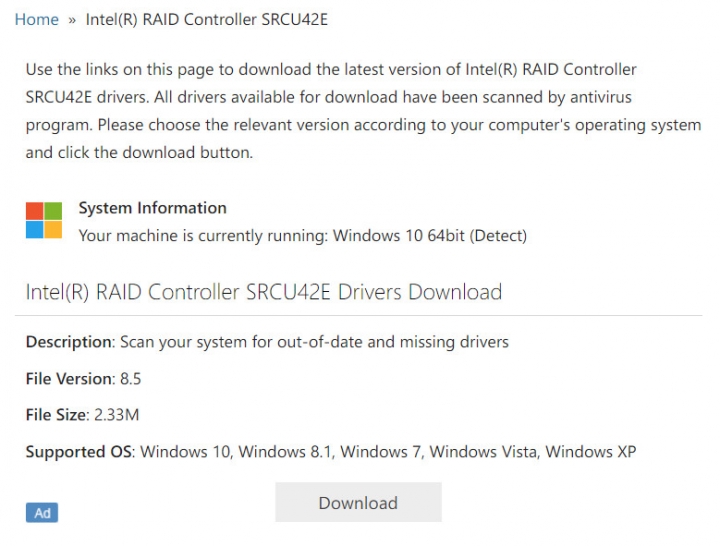Click the blue Ad badge
Image resolution: width=720 pixels, height=546 pixels.
click(42, 512)
